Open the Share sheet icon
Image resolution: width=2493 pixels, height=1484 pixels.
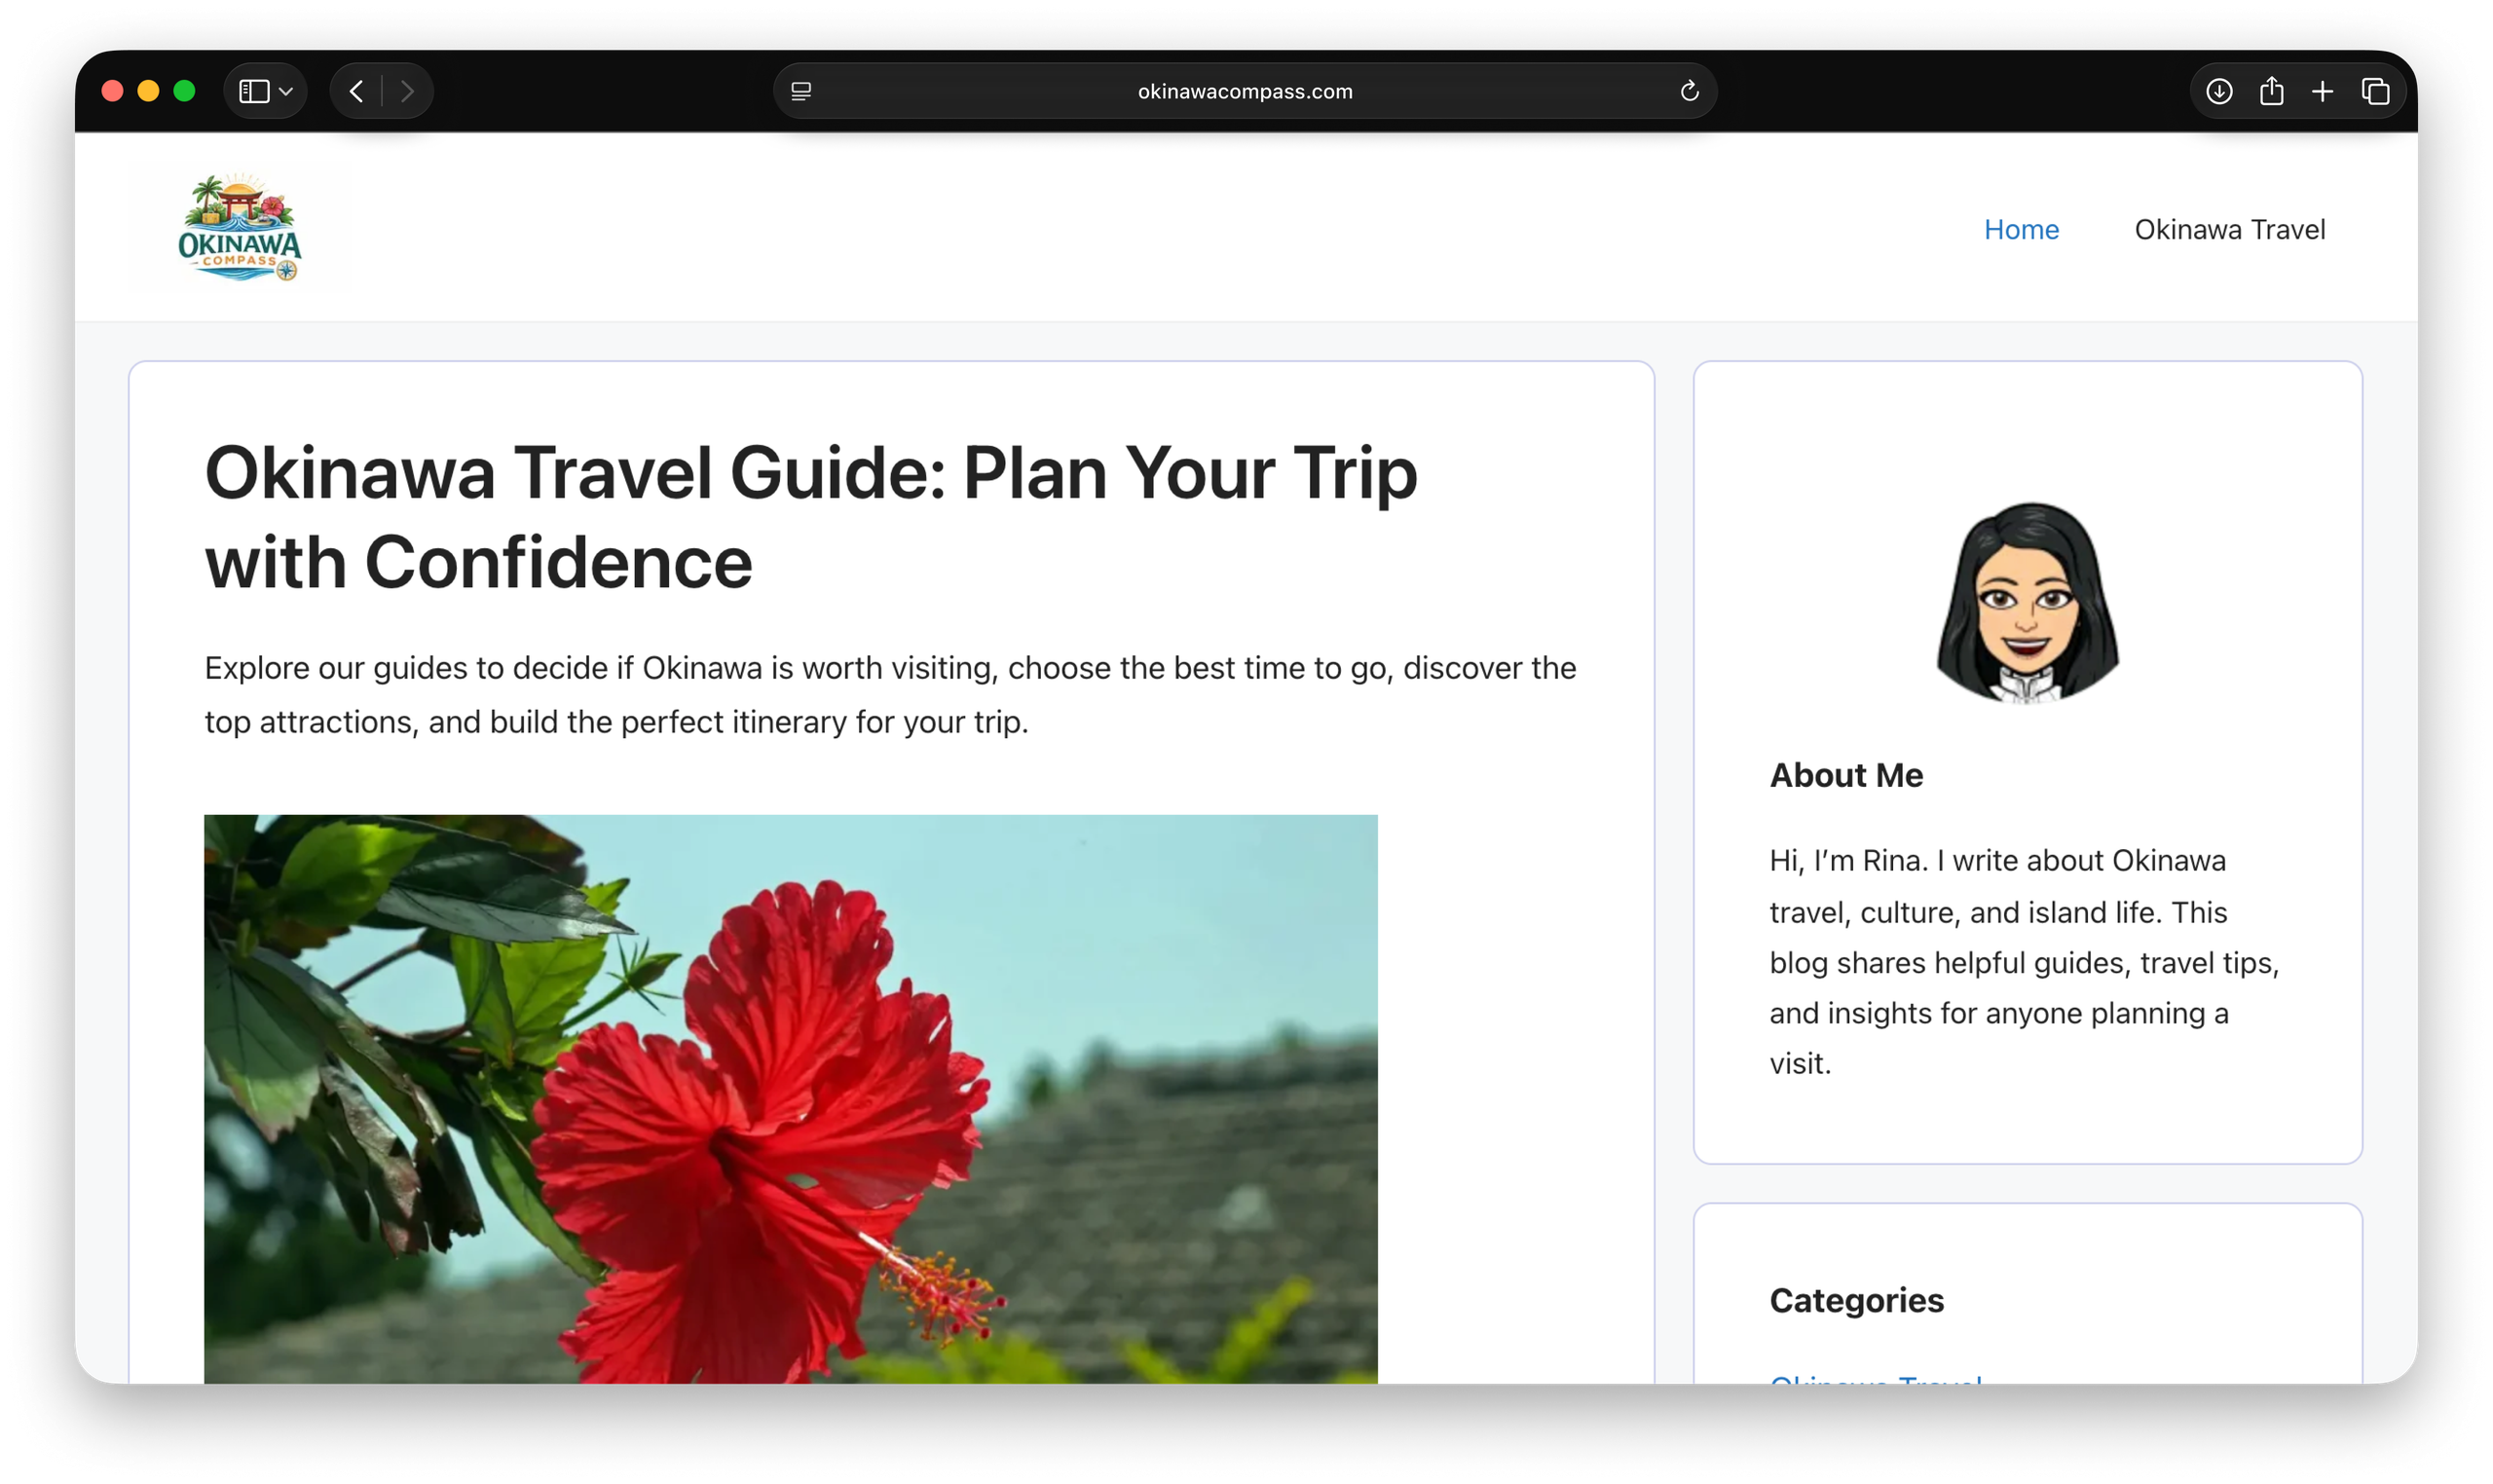[x=2271, y=91]
